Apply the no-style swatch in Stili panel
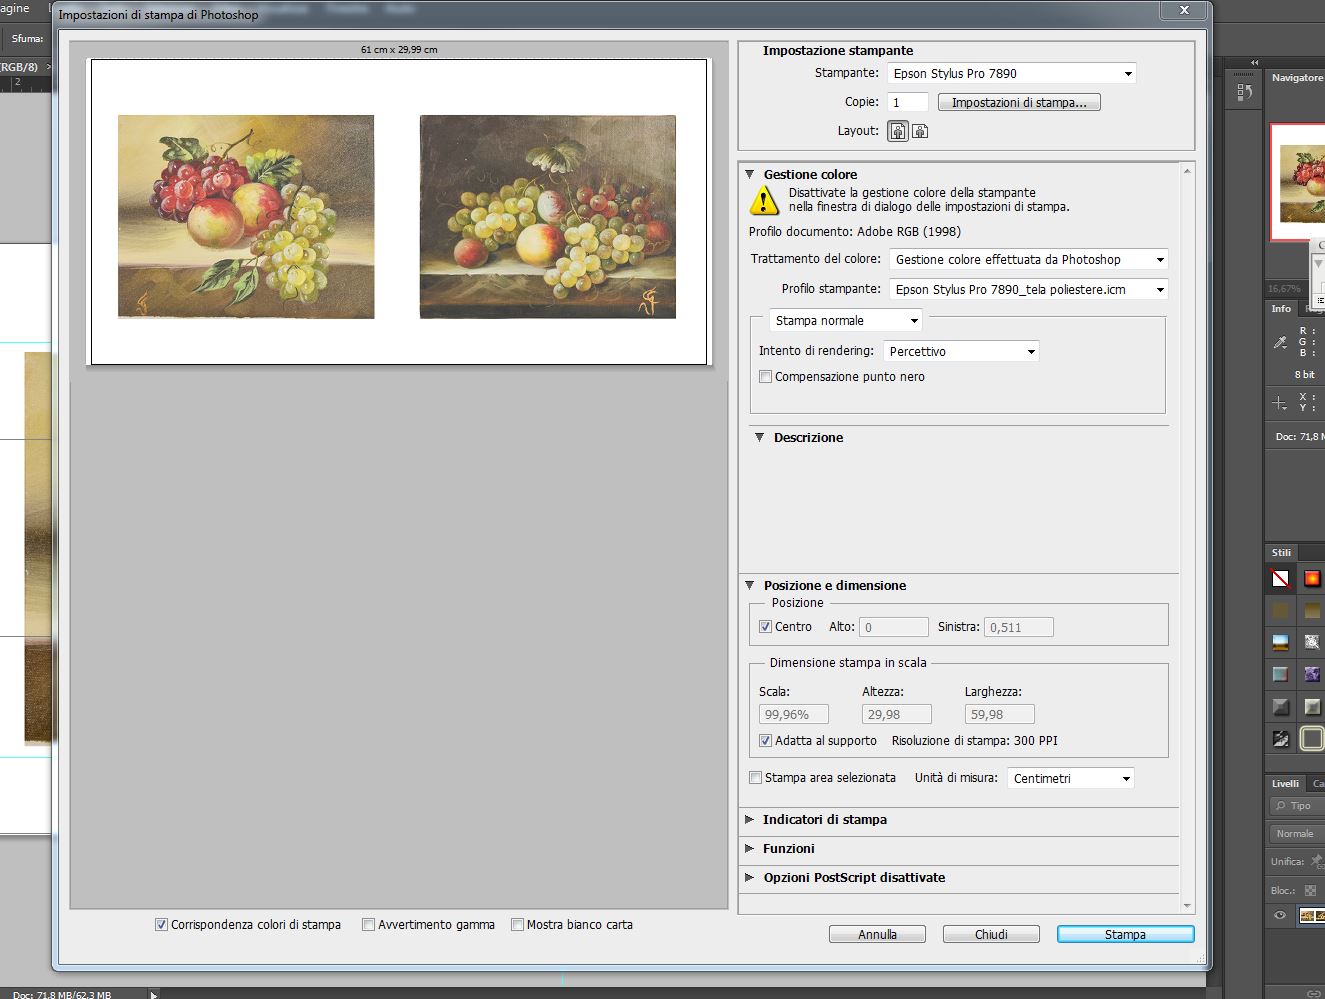Screen dimensions: 1325x999 (1280, 579)
